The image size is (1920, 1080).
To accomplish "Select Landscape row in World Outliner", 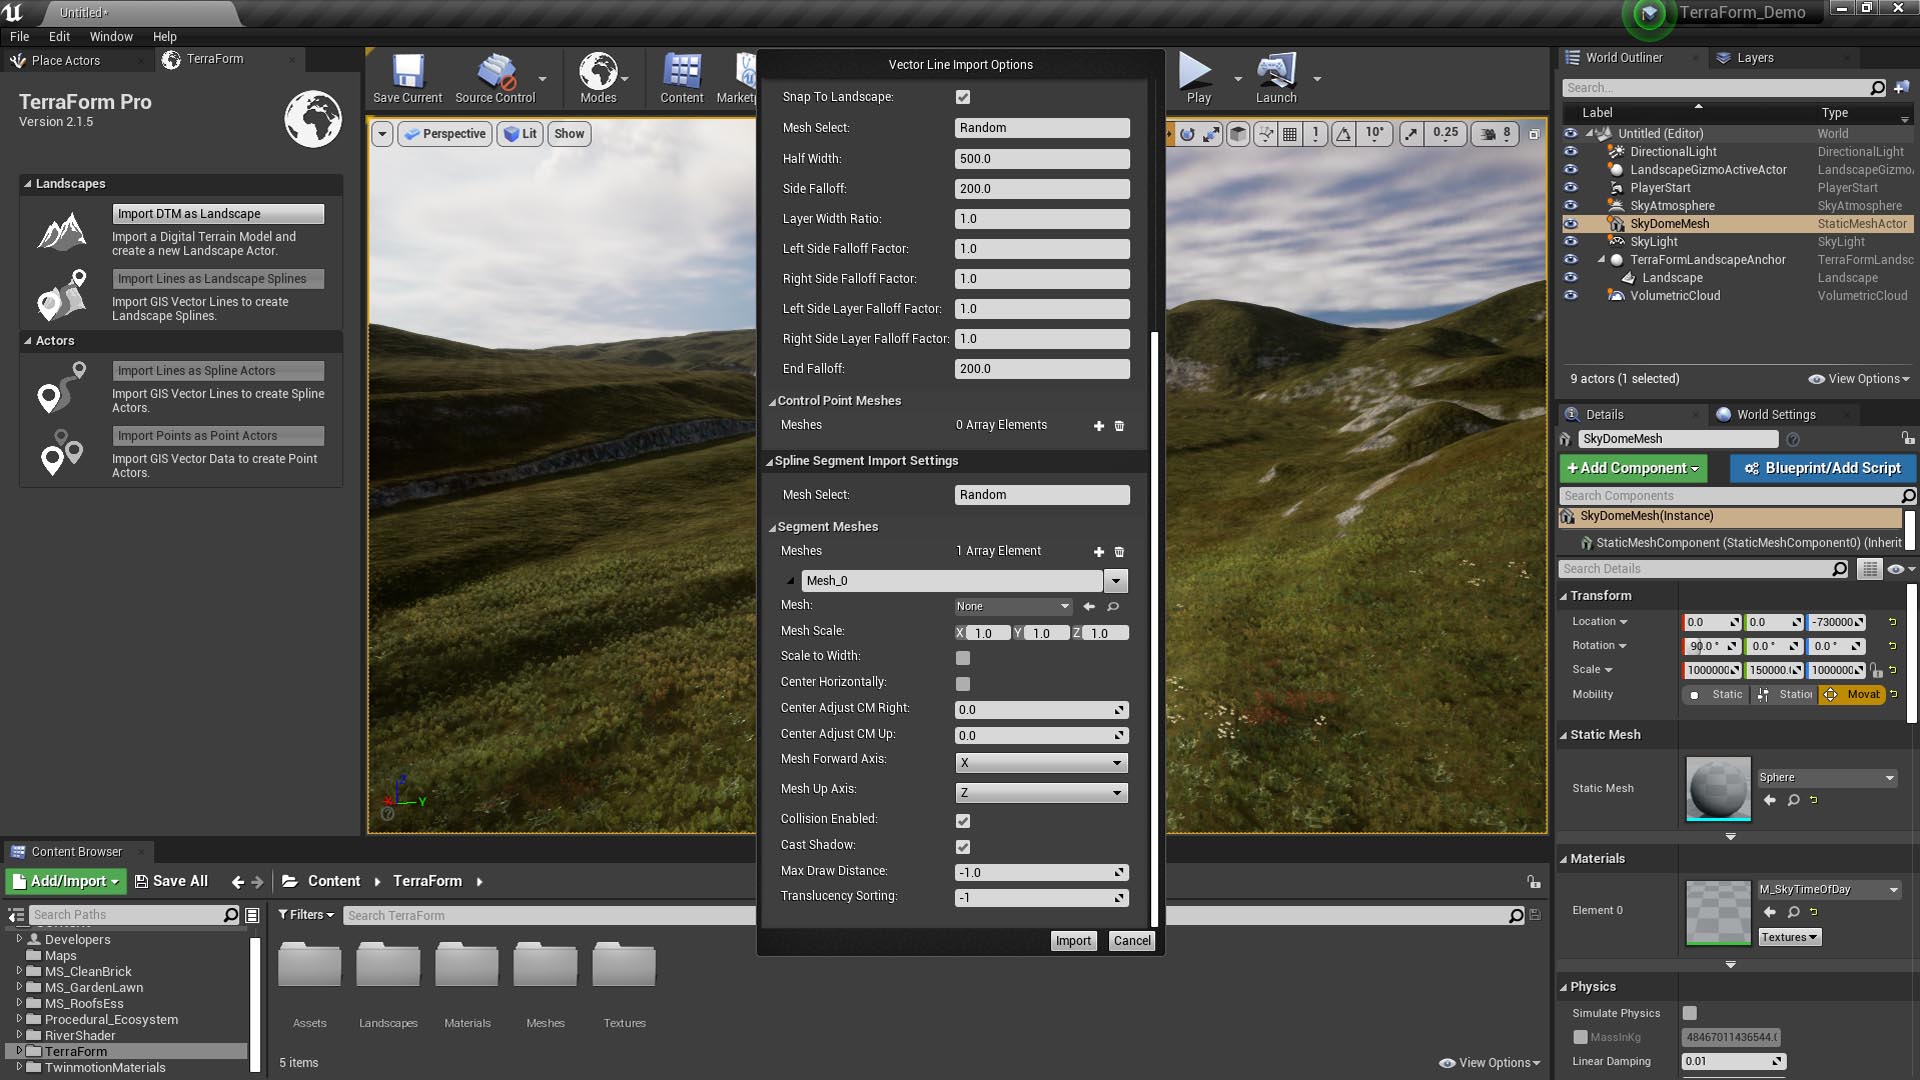I will (x=1736, y=278).
